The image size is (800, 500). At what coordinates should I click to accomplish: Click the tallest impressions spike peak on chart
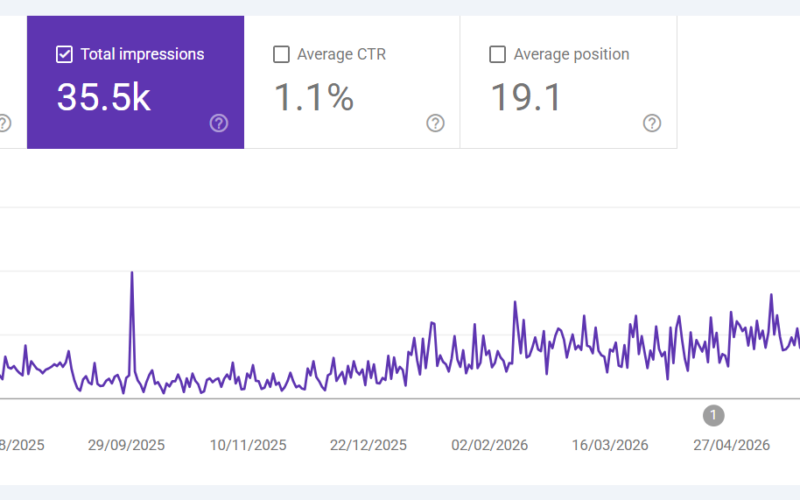(x=132, y=273)
